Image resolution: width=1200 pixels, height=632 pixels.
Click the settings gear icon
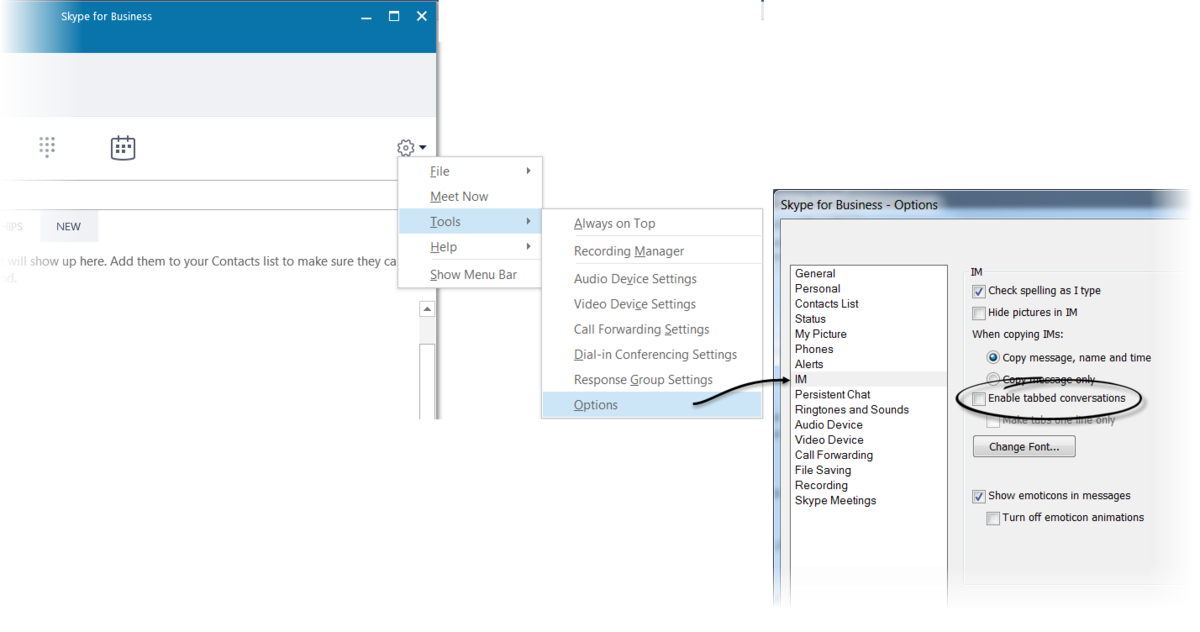[405, 148]
